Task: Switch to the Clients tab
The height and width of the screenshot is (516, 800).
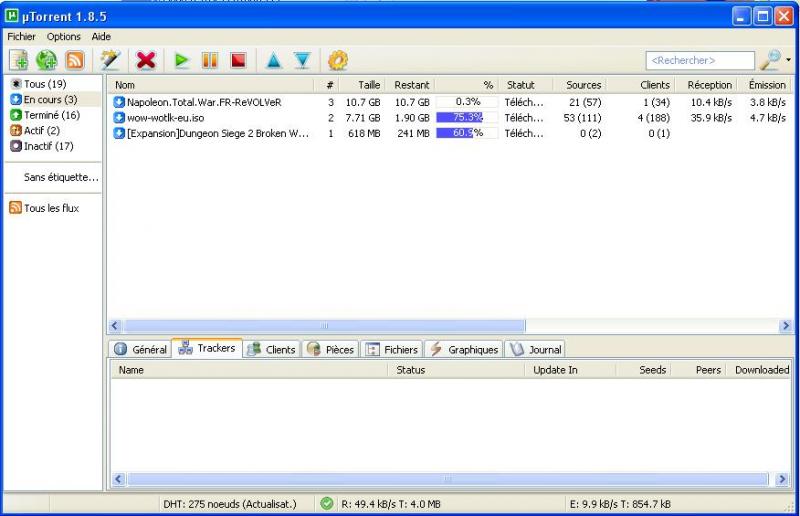Action: click(271, 350)
